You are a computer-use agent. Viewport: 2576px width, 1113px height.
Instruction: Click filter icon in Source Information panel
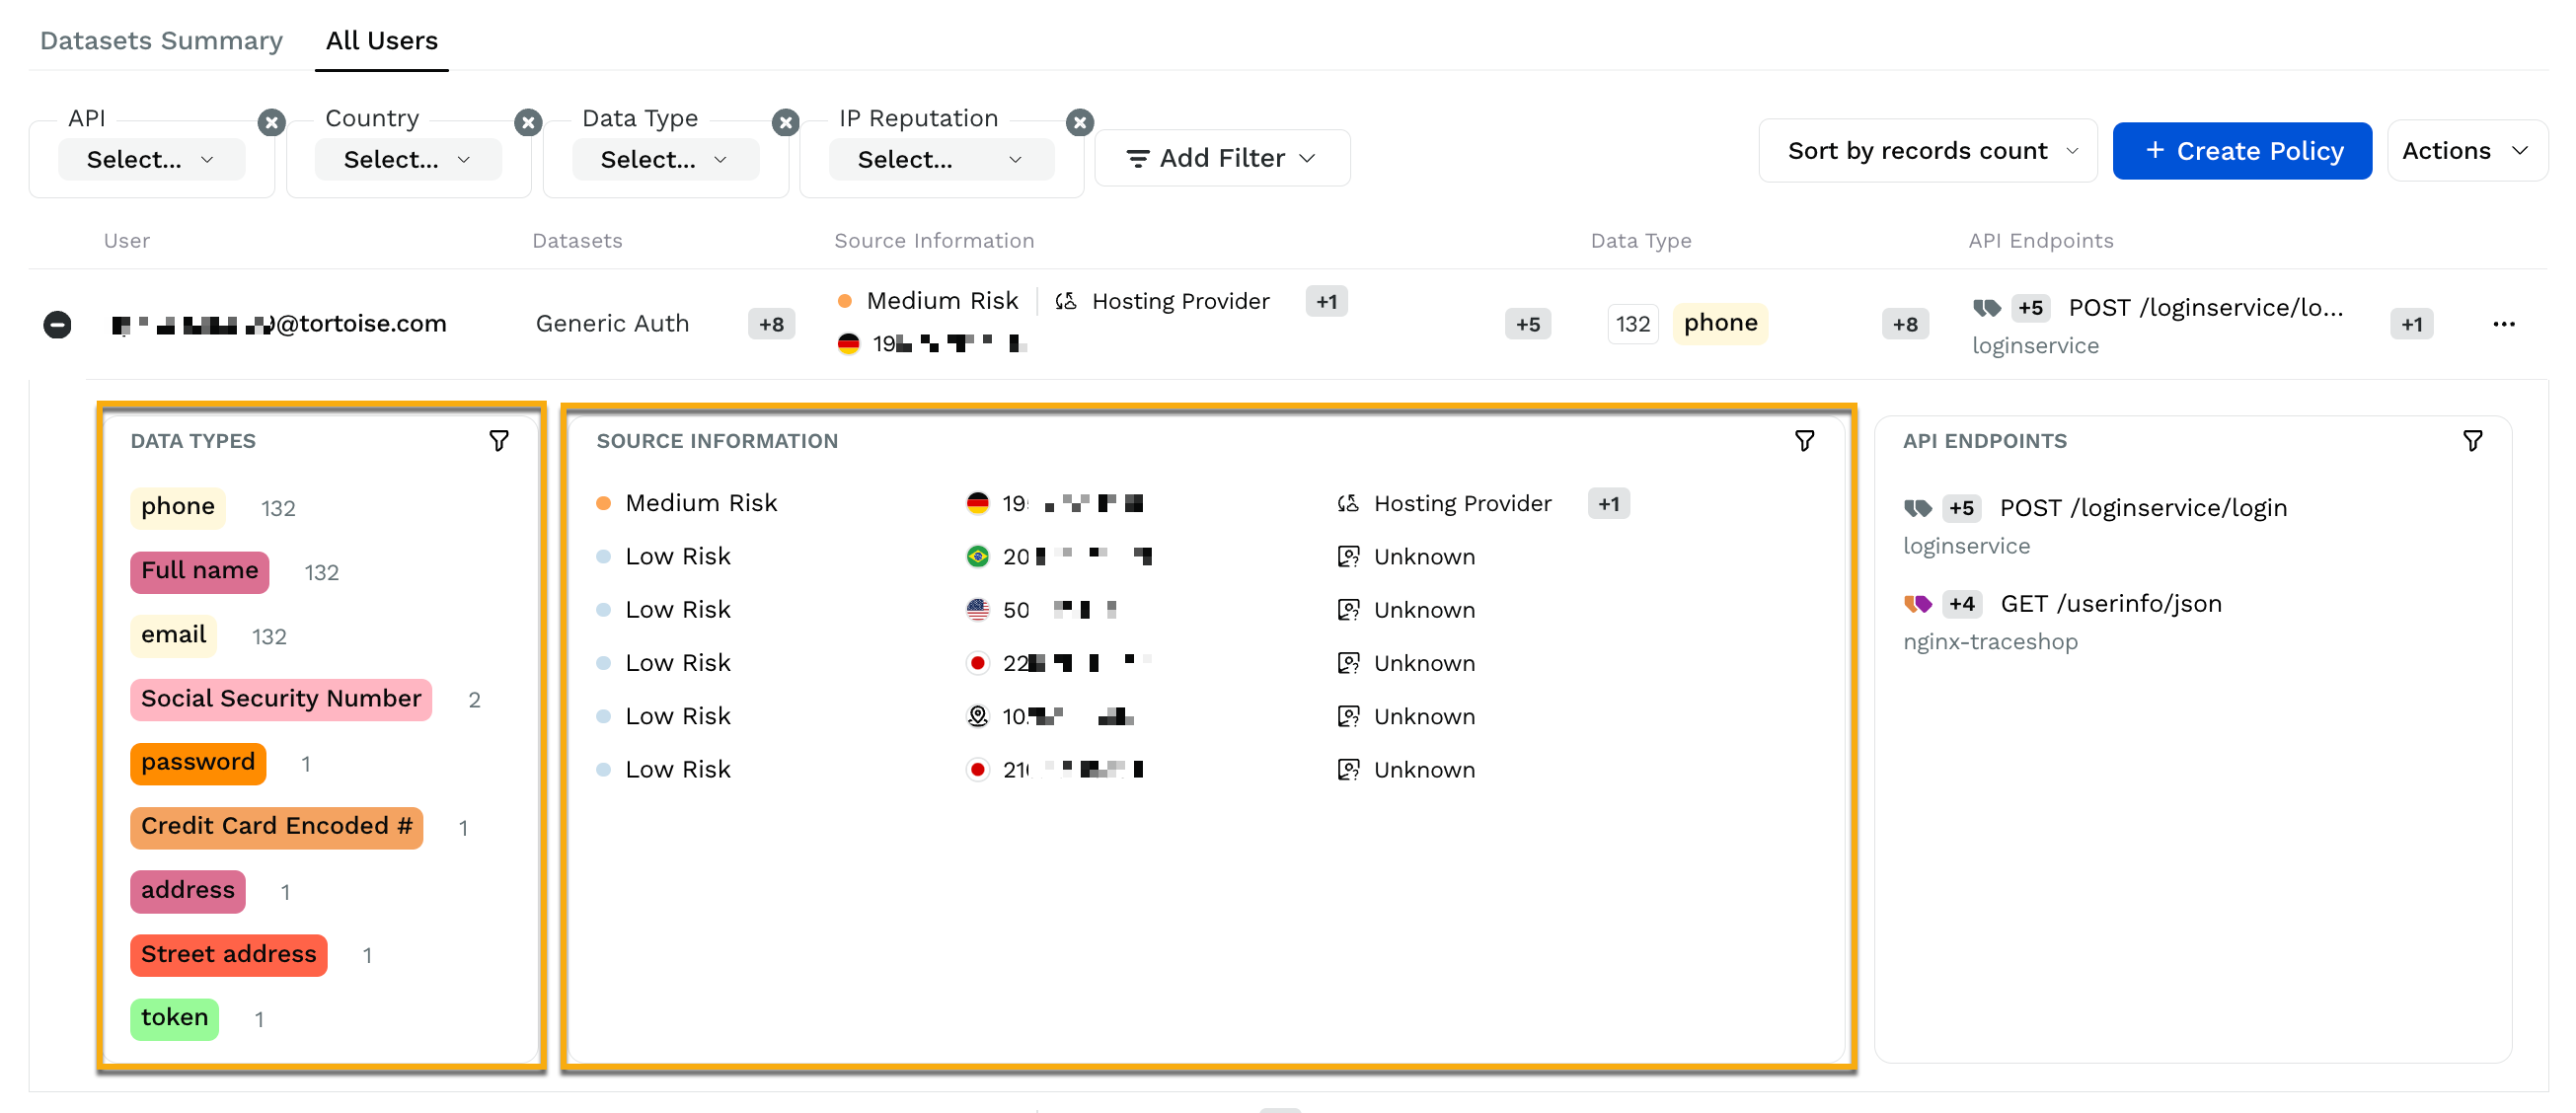click(1804, 441)
